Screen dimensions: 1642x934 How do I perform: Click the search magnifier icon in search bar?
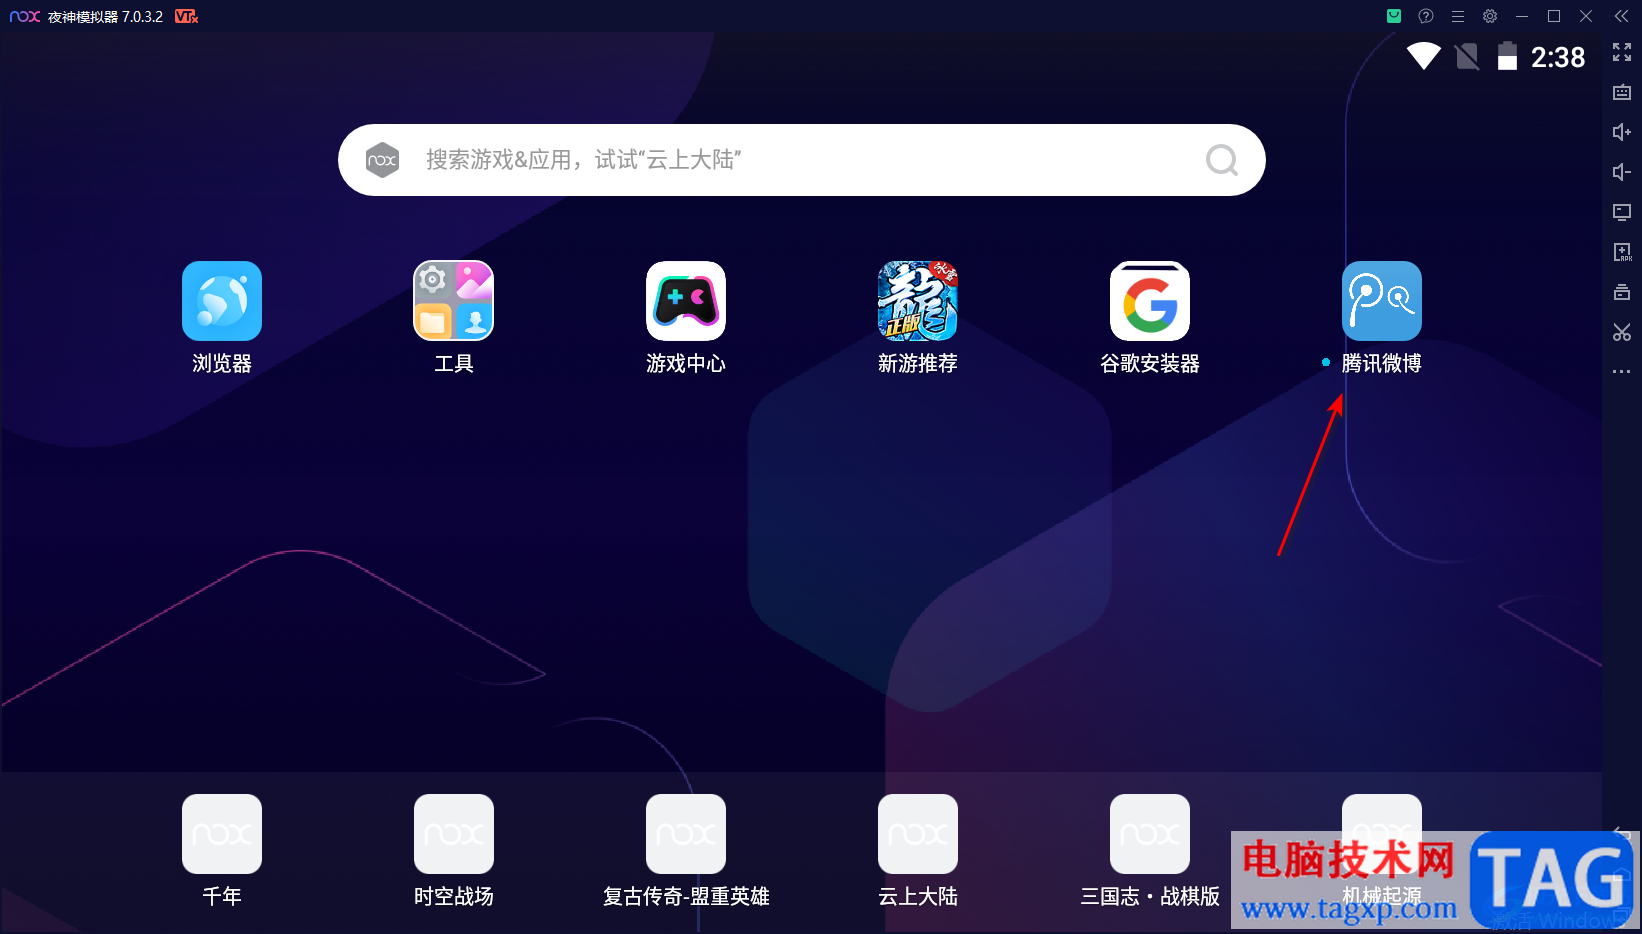[1222, 160]
